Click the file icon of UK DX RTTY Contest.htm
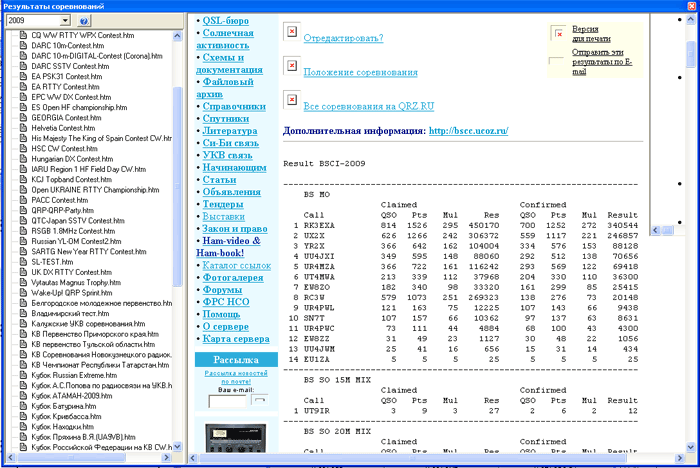This screenshot has height=468, width=700. tap(23, 272)
